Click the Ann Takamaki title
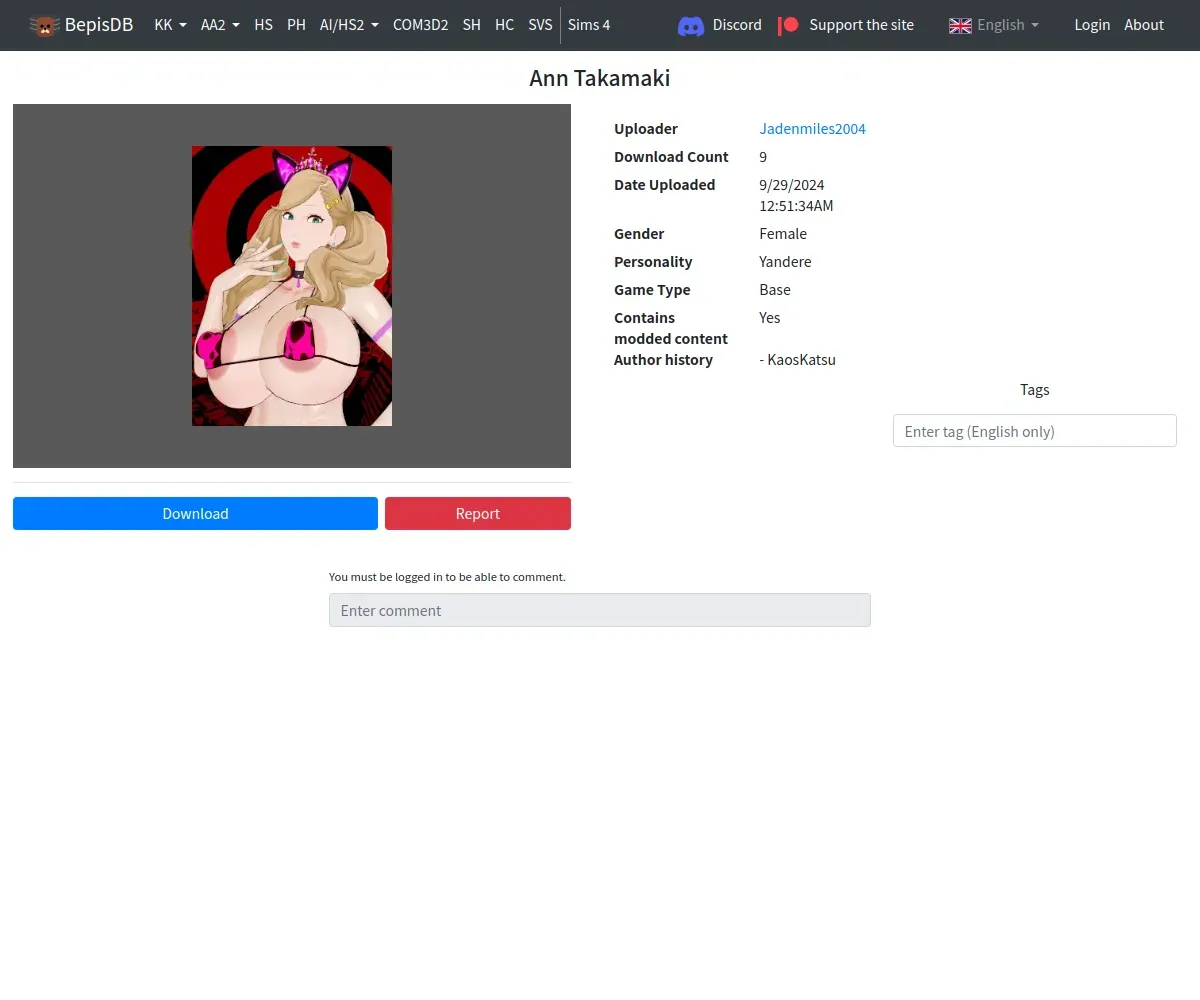Image resolution: width=1200 pixels, height=1000 pixels. point(600,78)
